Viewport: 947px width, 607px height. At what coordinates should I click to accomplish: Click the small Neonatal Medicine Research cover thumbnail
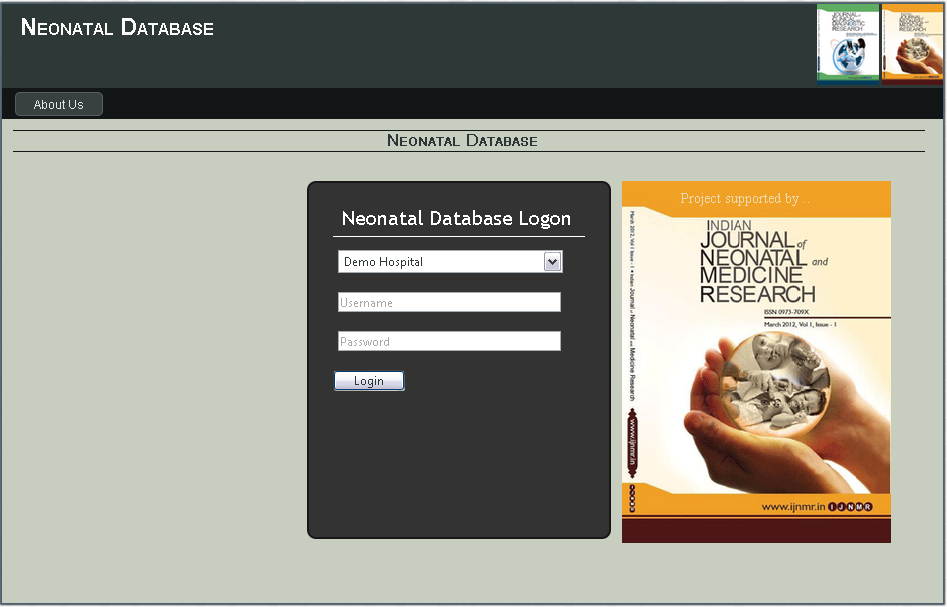(x=912, y=43)
